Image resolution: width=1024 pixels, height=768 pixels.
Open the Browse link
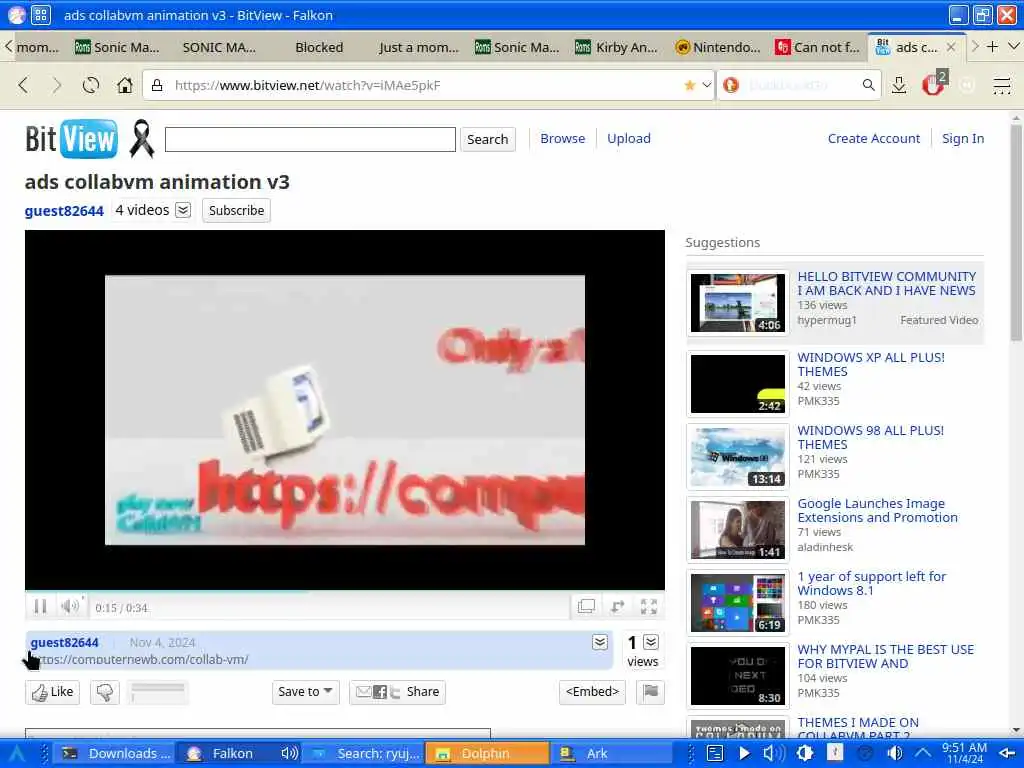click(562, 138)
